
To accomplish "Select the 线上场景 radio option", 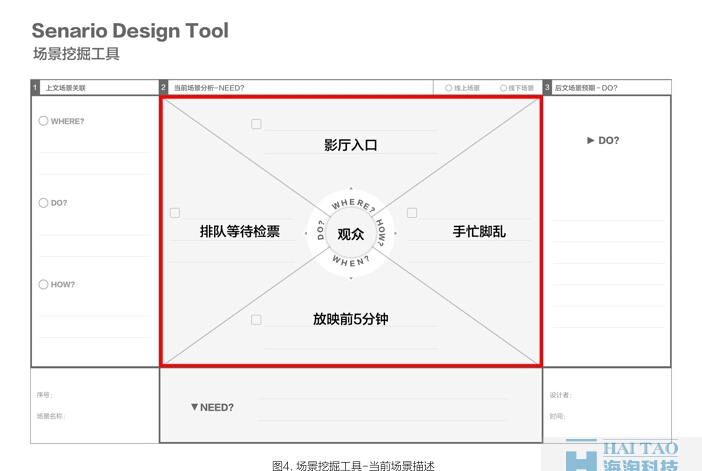I will coord(449,88).
